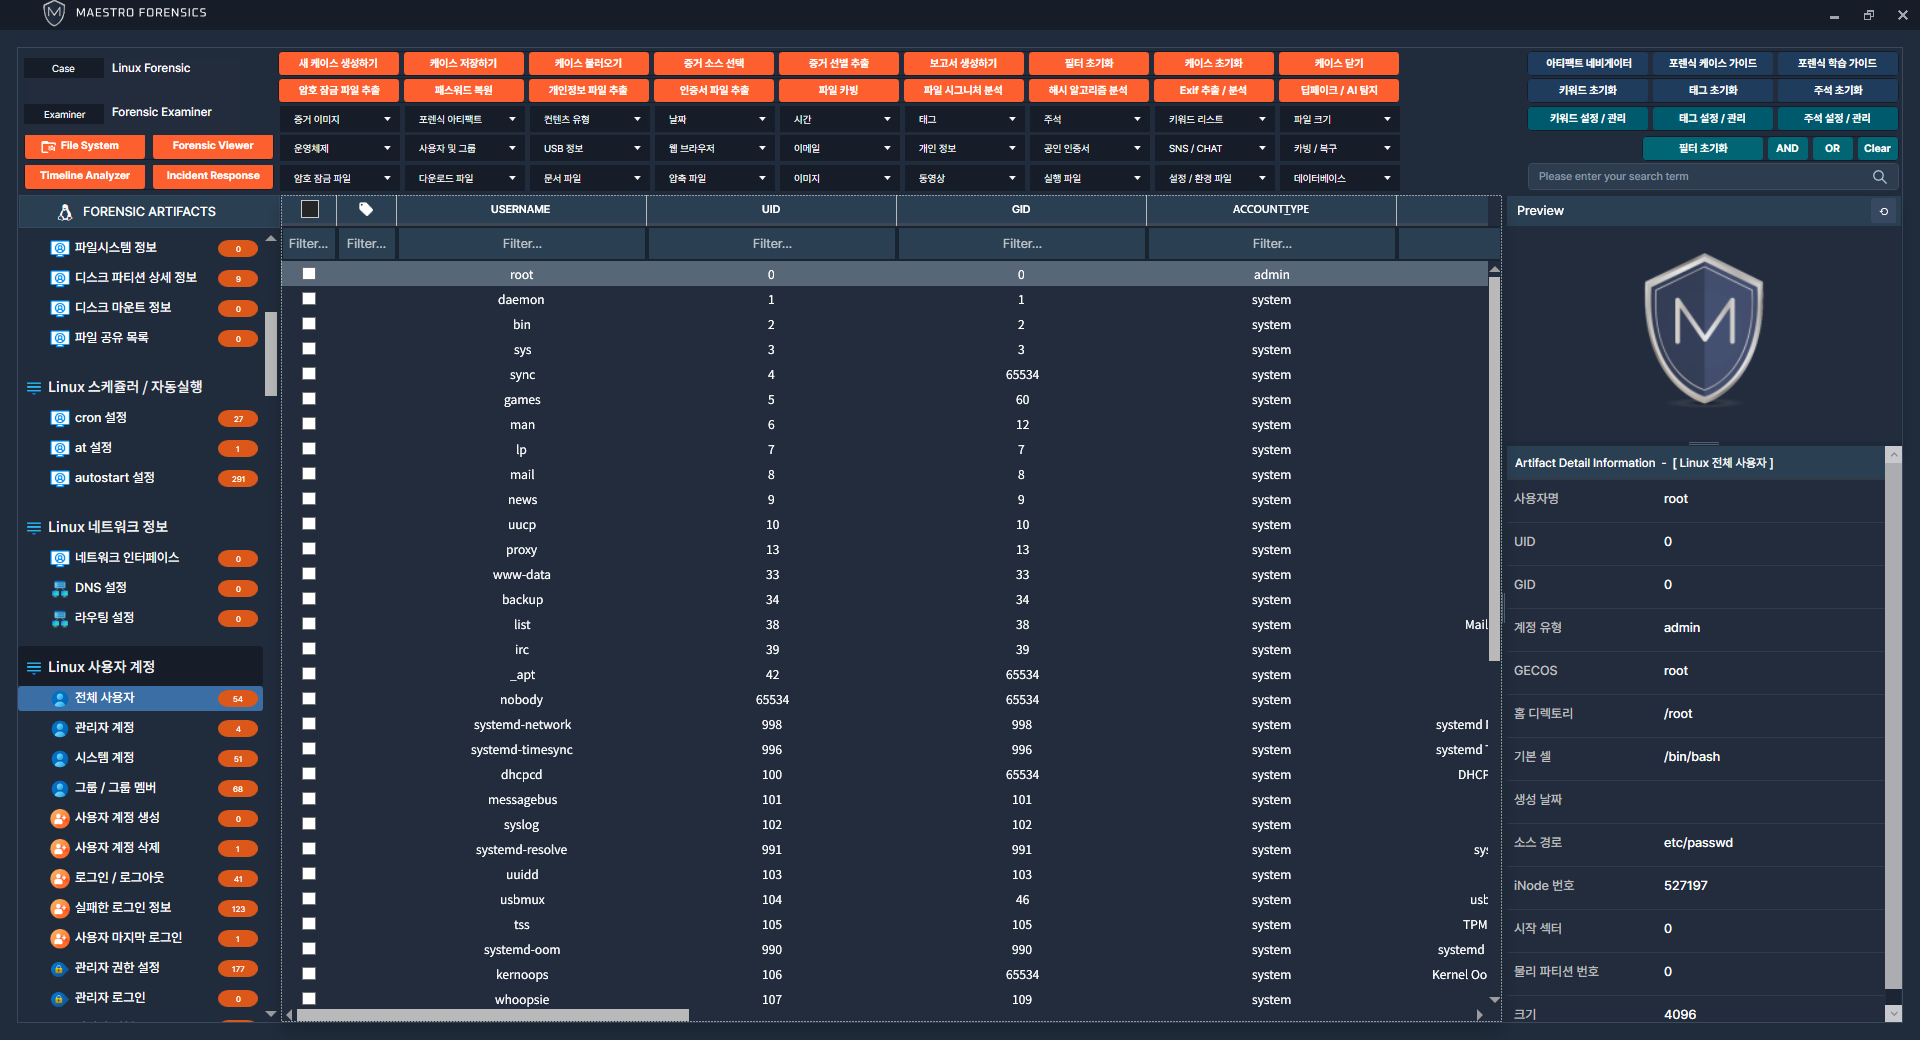Click the FORENSIC ARTIFACTS header icon
The height and width of the screenshot is (1040, 1920).
[65, 212]
